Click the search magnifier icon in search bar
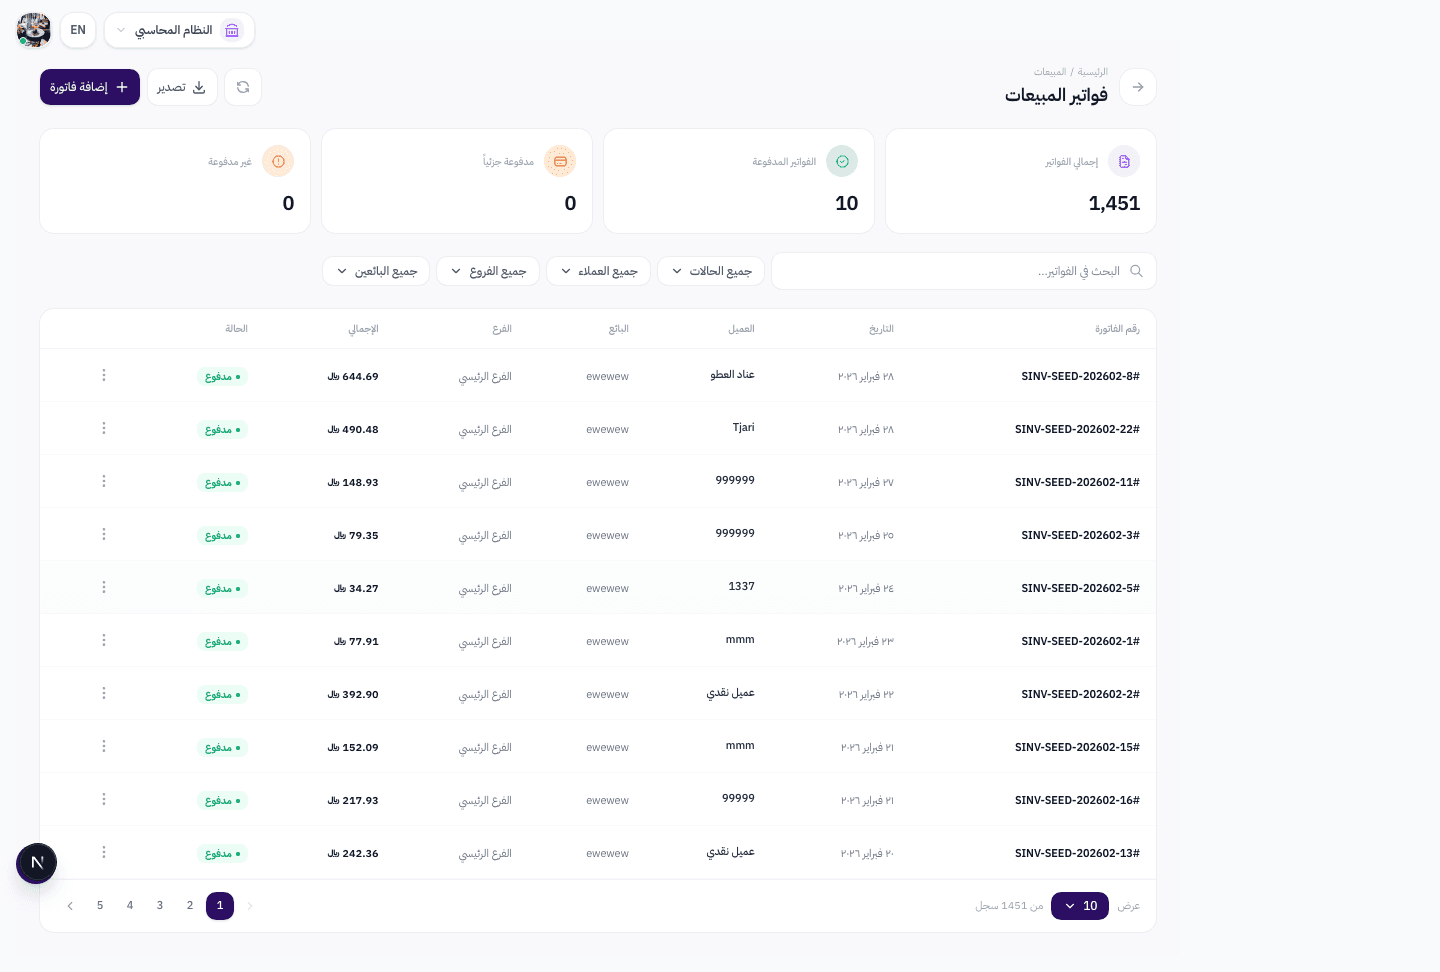This screenshot has height=972, width=1440. tap(1136, 271)
